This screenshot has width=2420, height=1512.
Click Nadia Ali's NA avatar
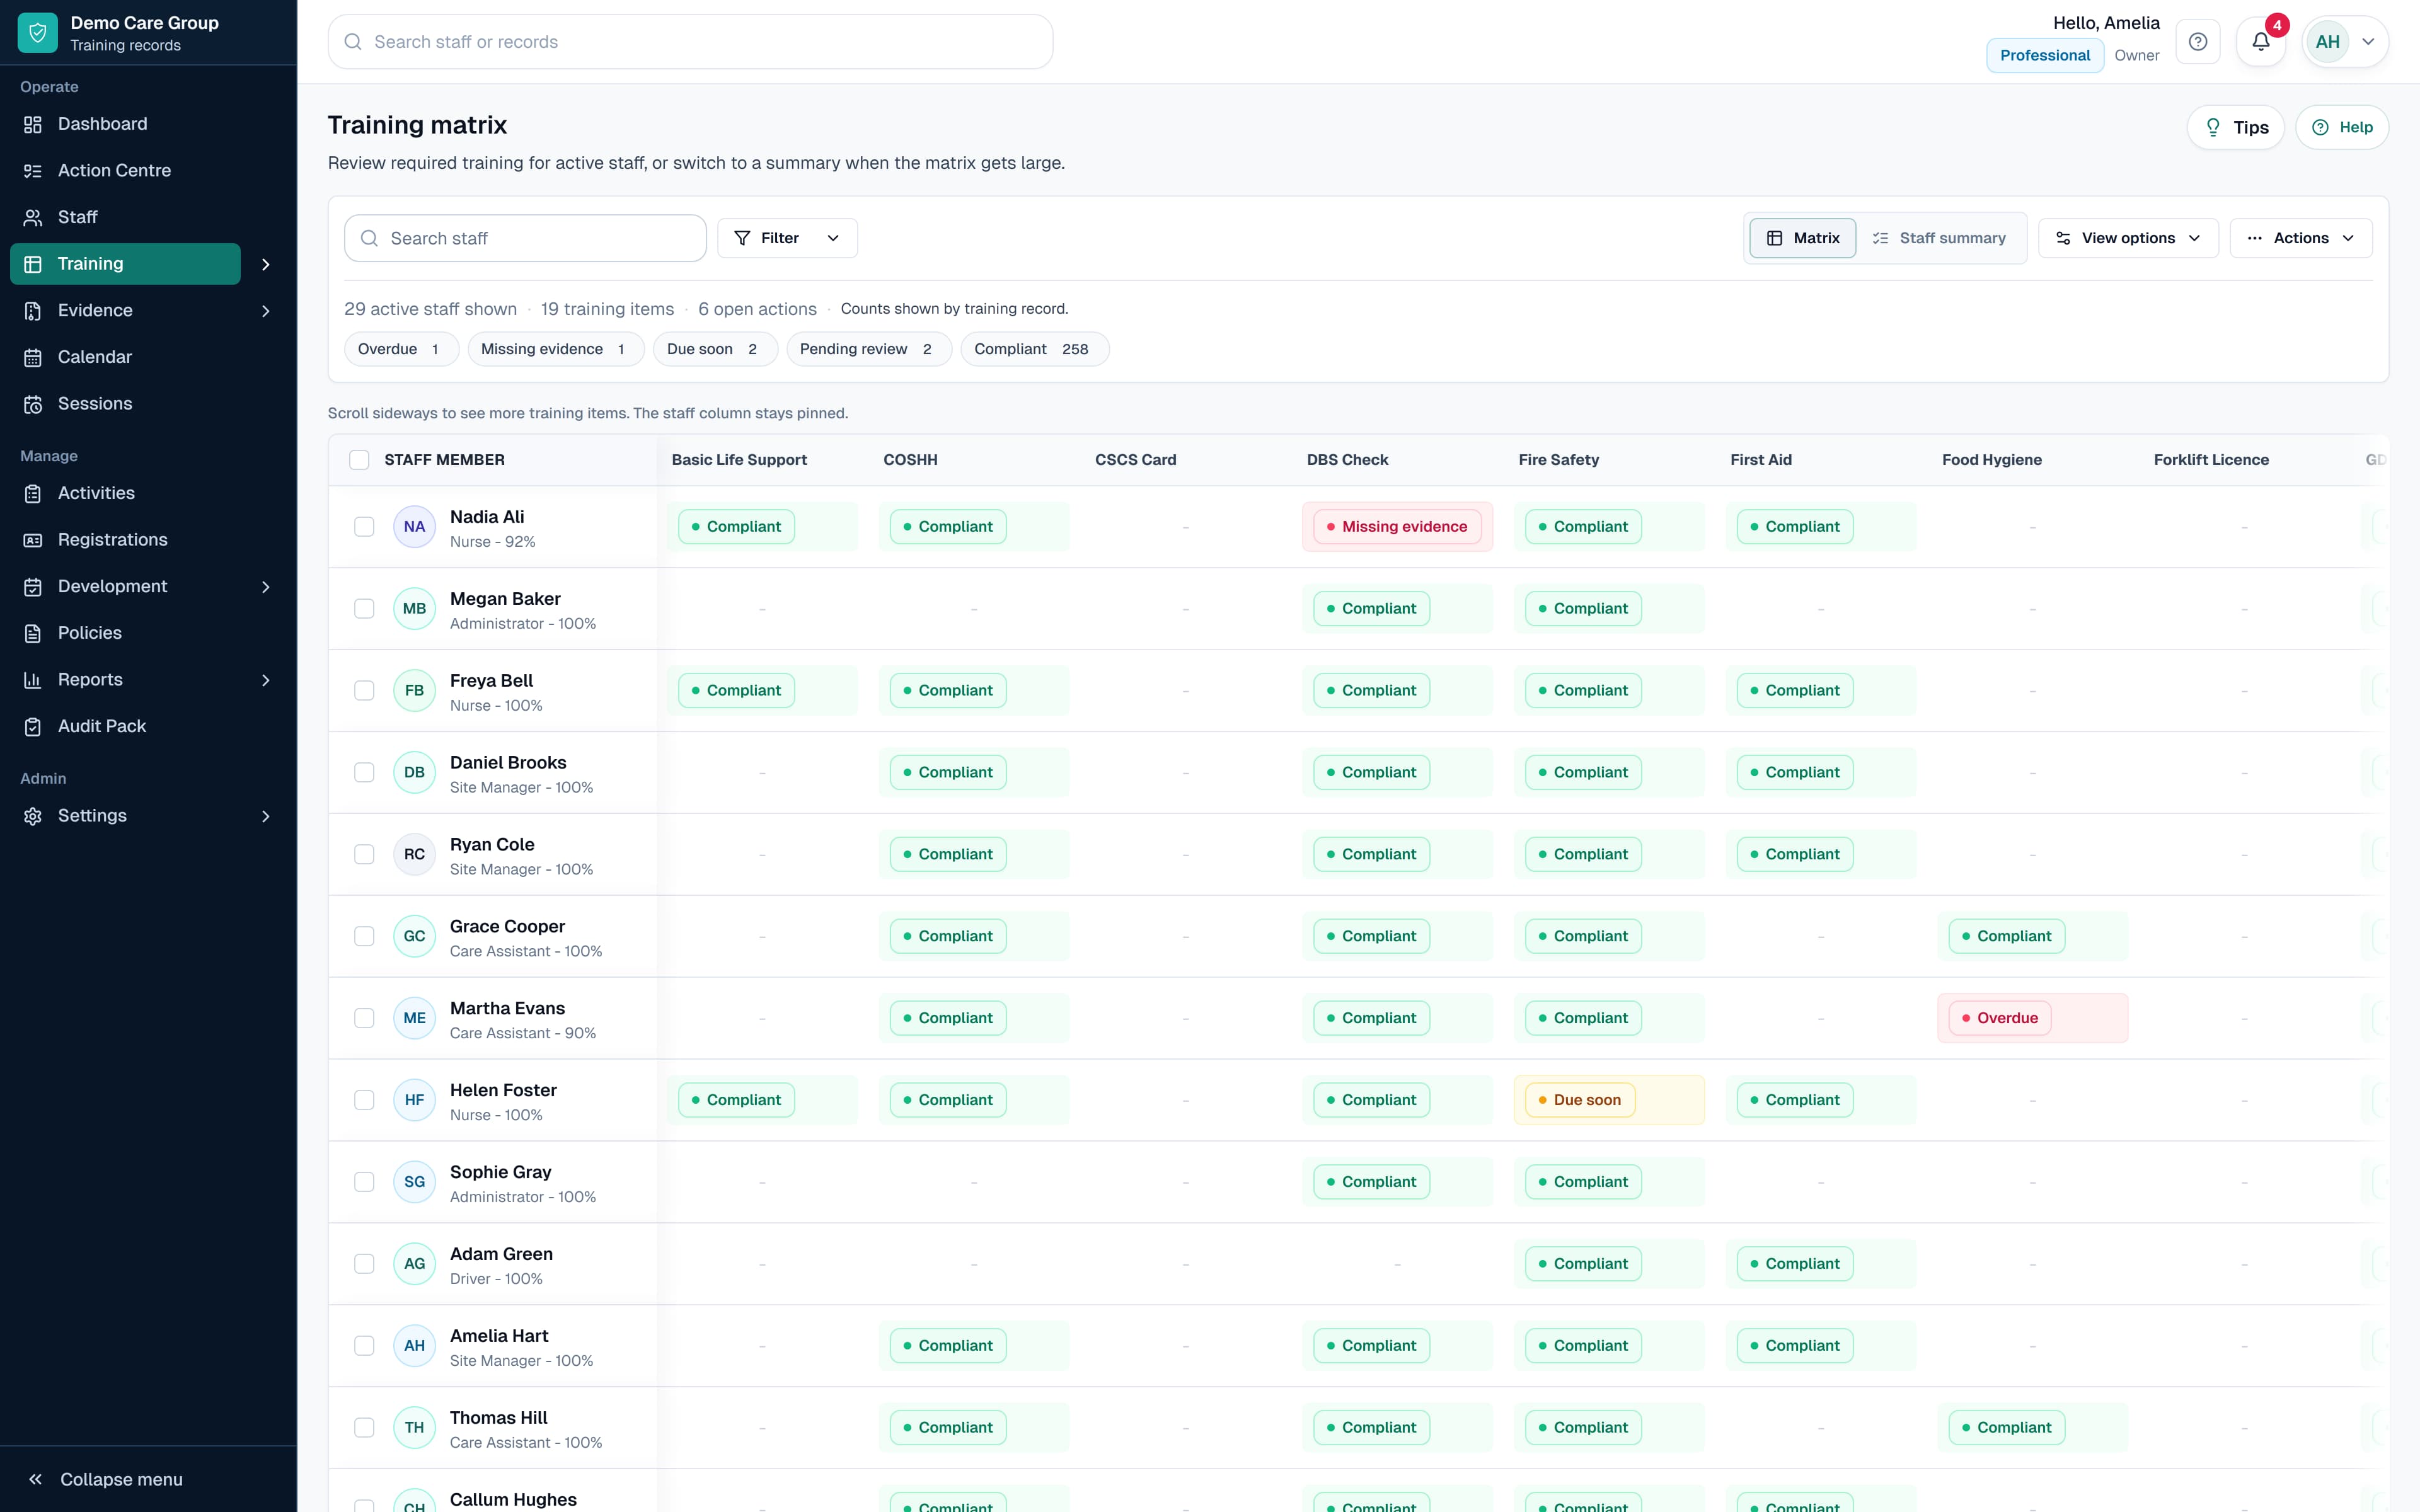(x=414, y=527)
